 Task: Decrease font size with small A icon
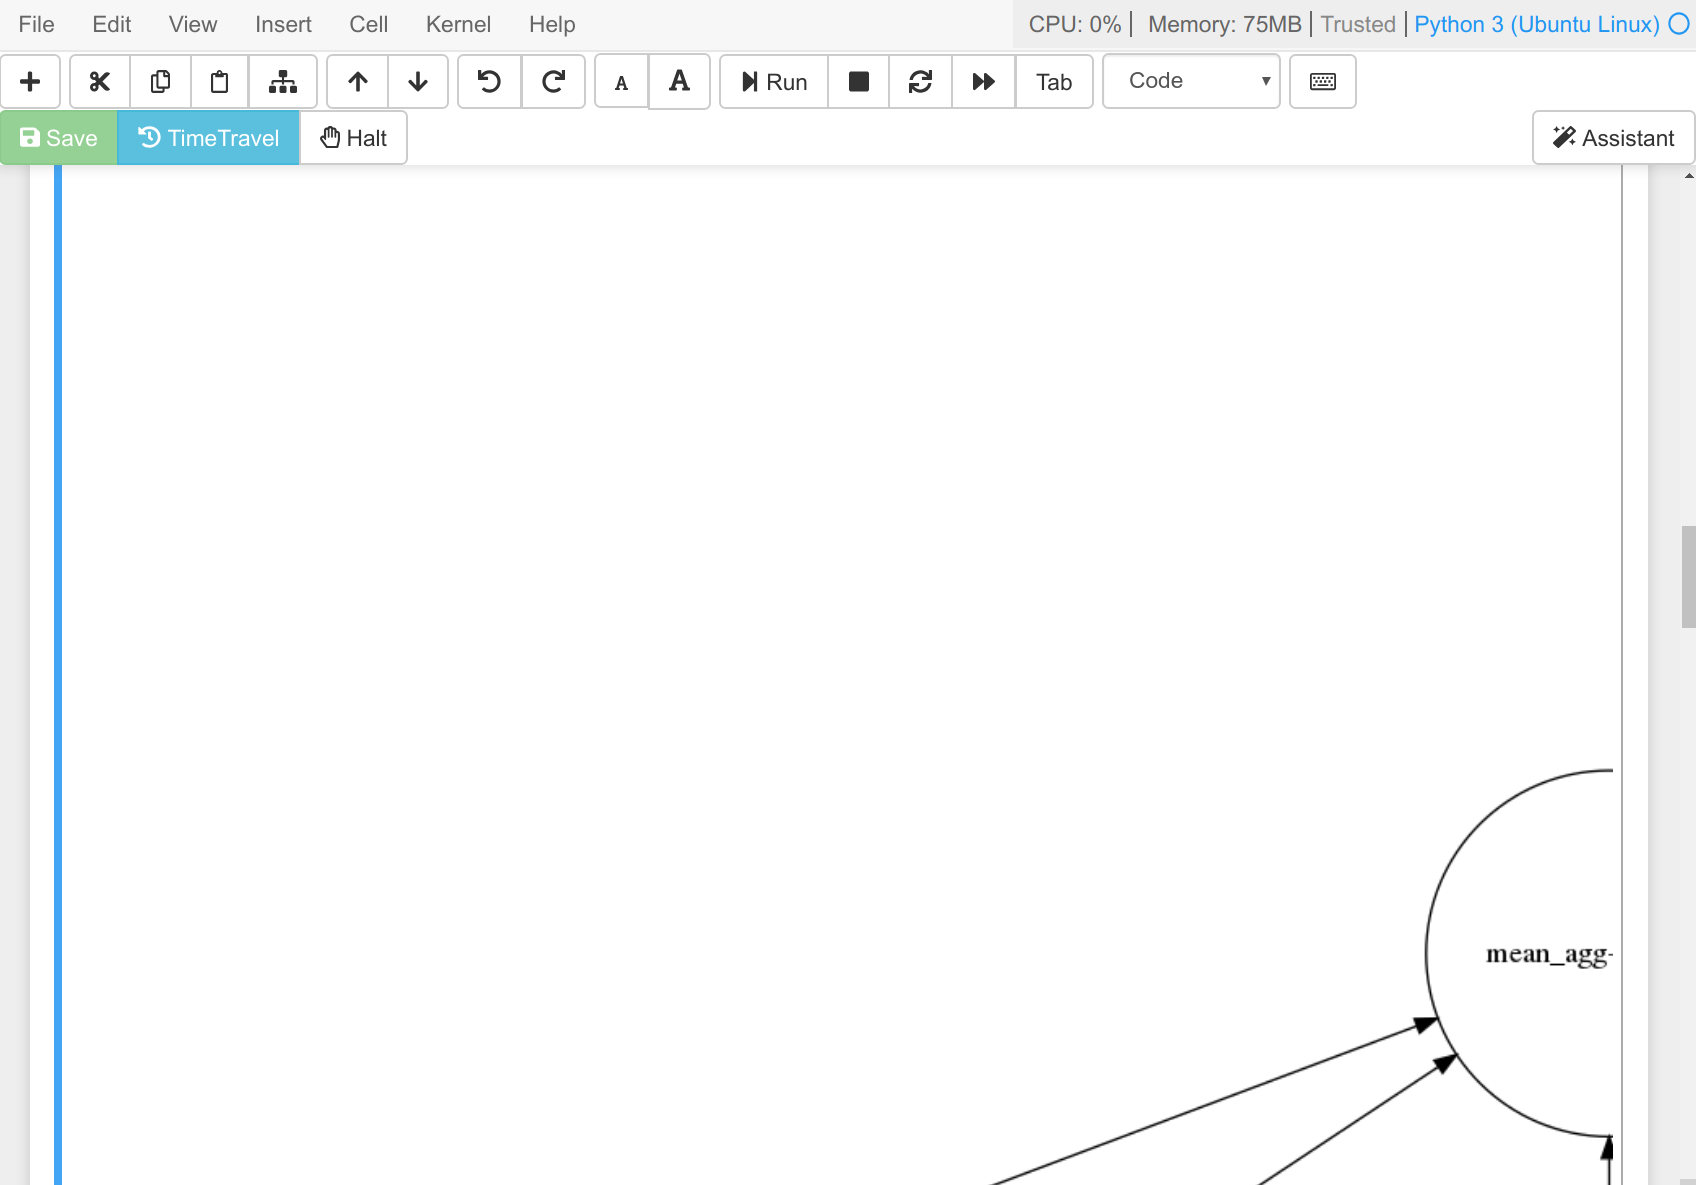(x=621, y=81)
